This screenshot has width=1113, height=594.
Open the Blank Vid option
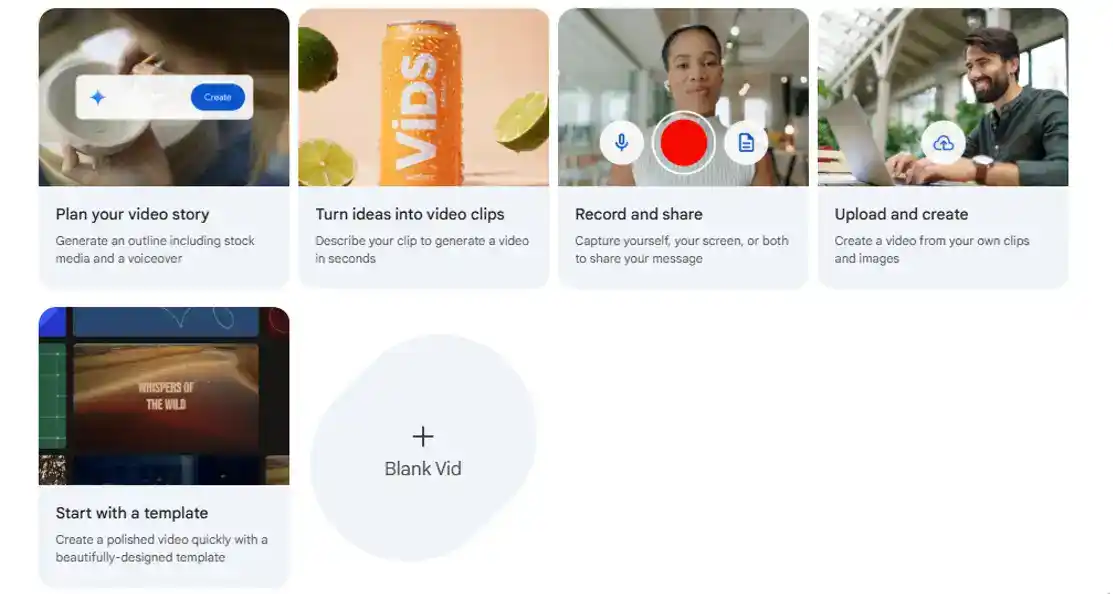pos(423,449)
